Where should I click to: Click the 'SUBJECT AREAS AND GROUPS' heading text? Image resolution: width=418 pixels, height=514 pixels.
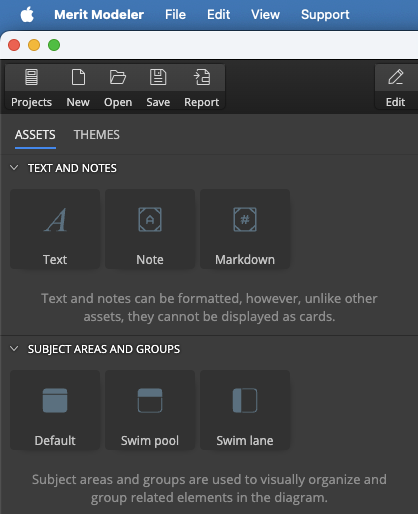coord(104,349)
